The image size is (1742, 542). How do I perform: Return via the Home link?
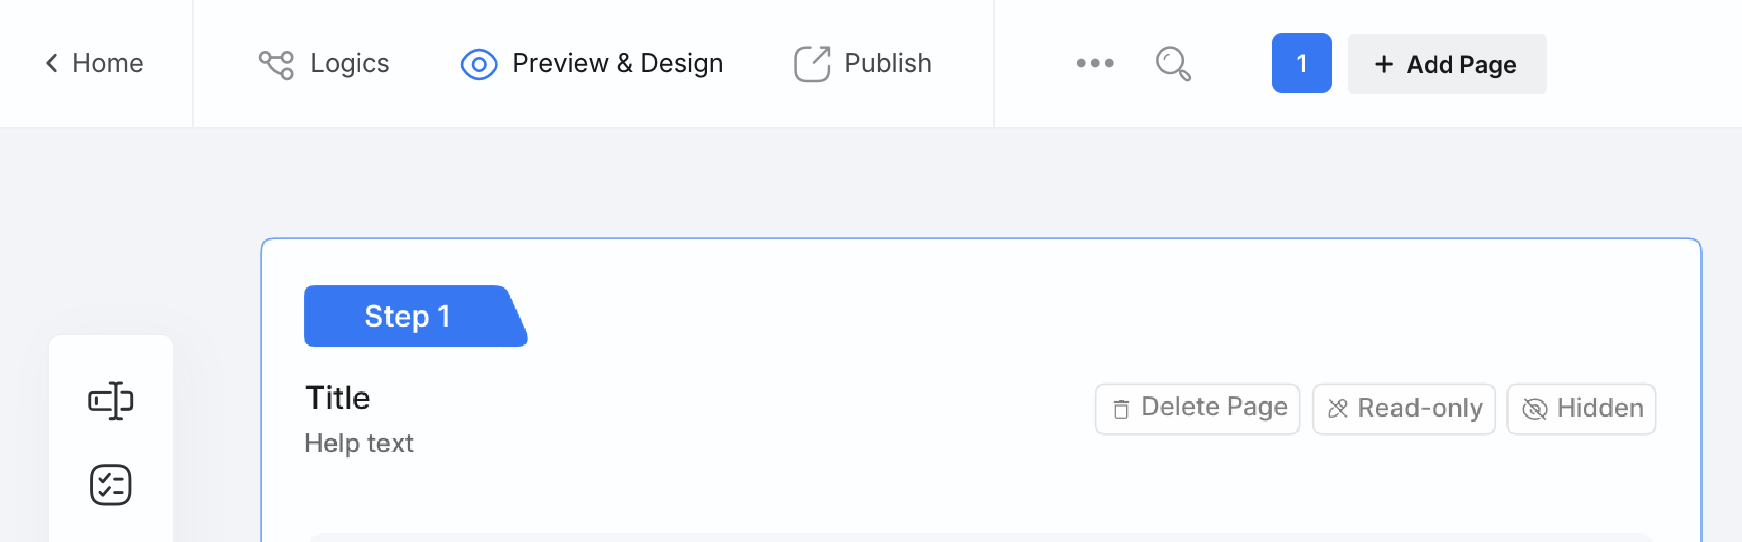coord(108,63)
